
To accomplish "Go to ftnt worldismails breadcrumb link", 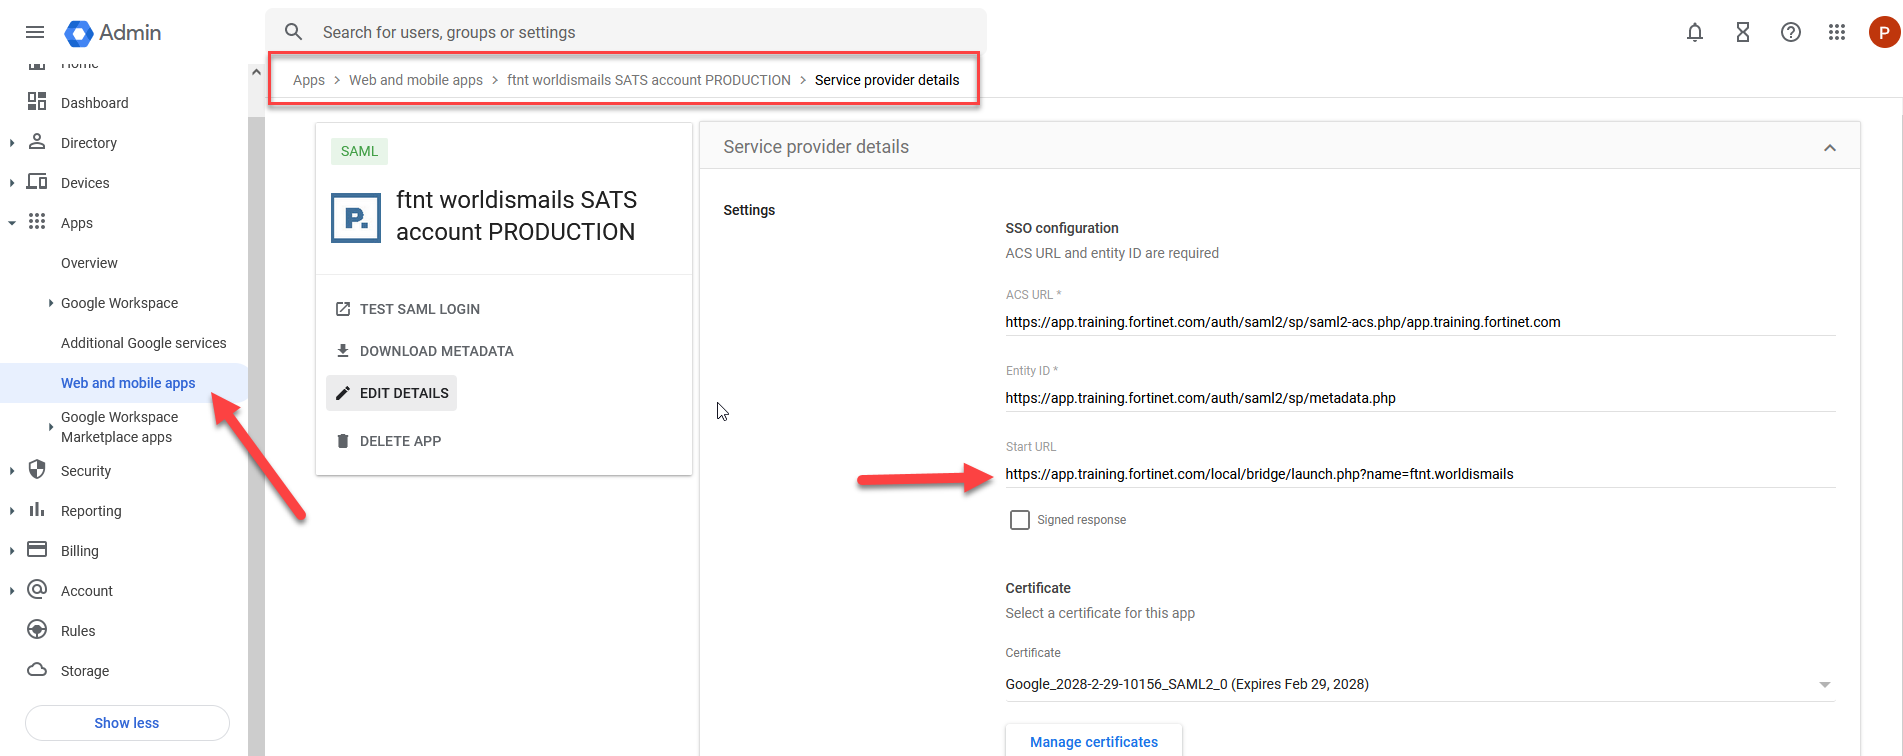I will coord(649,80).
